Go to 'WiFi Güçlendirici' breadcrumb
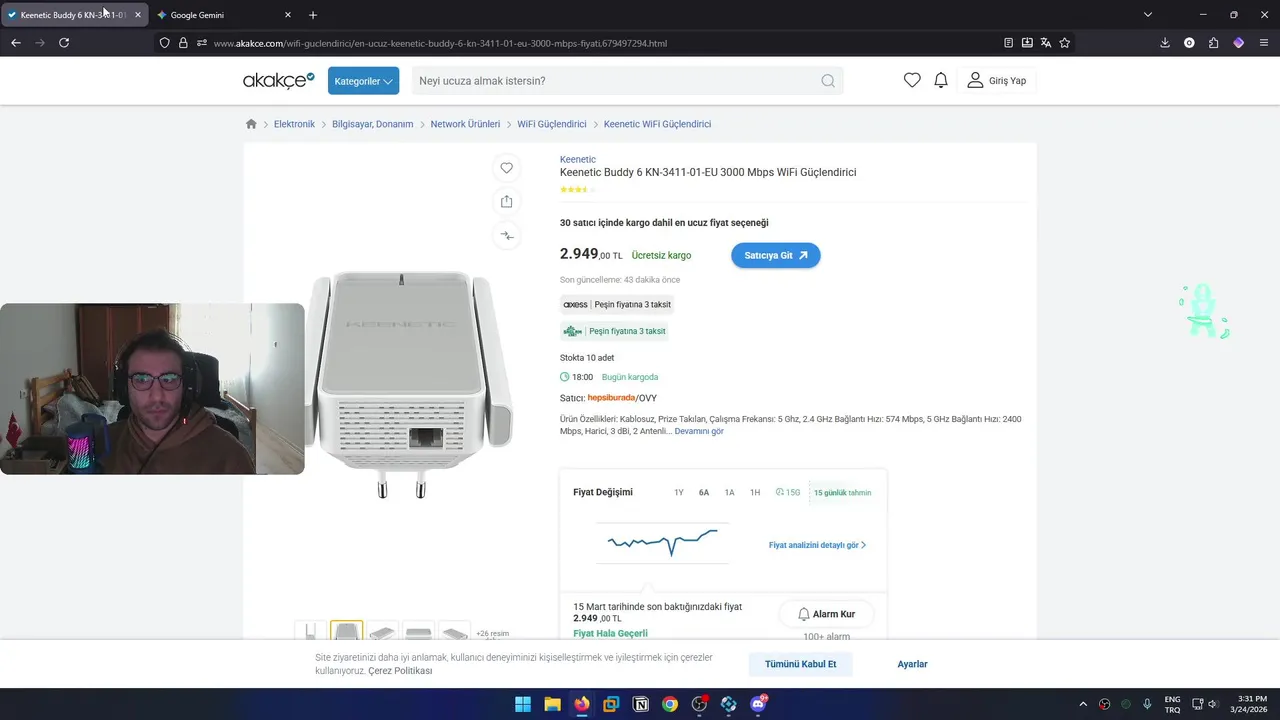Screen dimensions: 1280x720 [552, 124]
